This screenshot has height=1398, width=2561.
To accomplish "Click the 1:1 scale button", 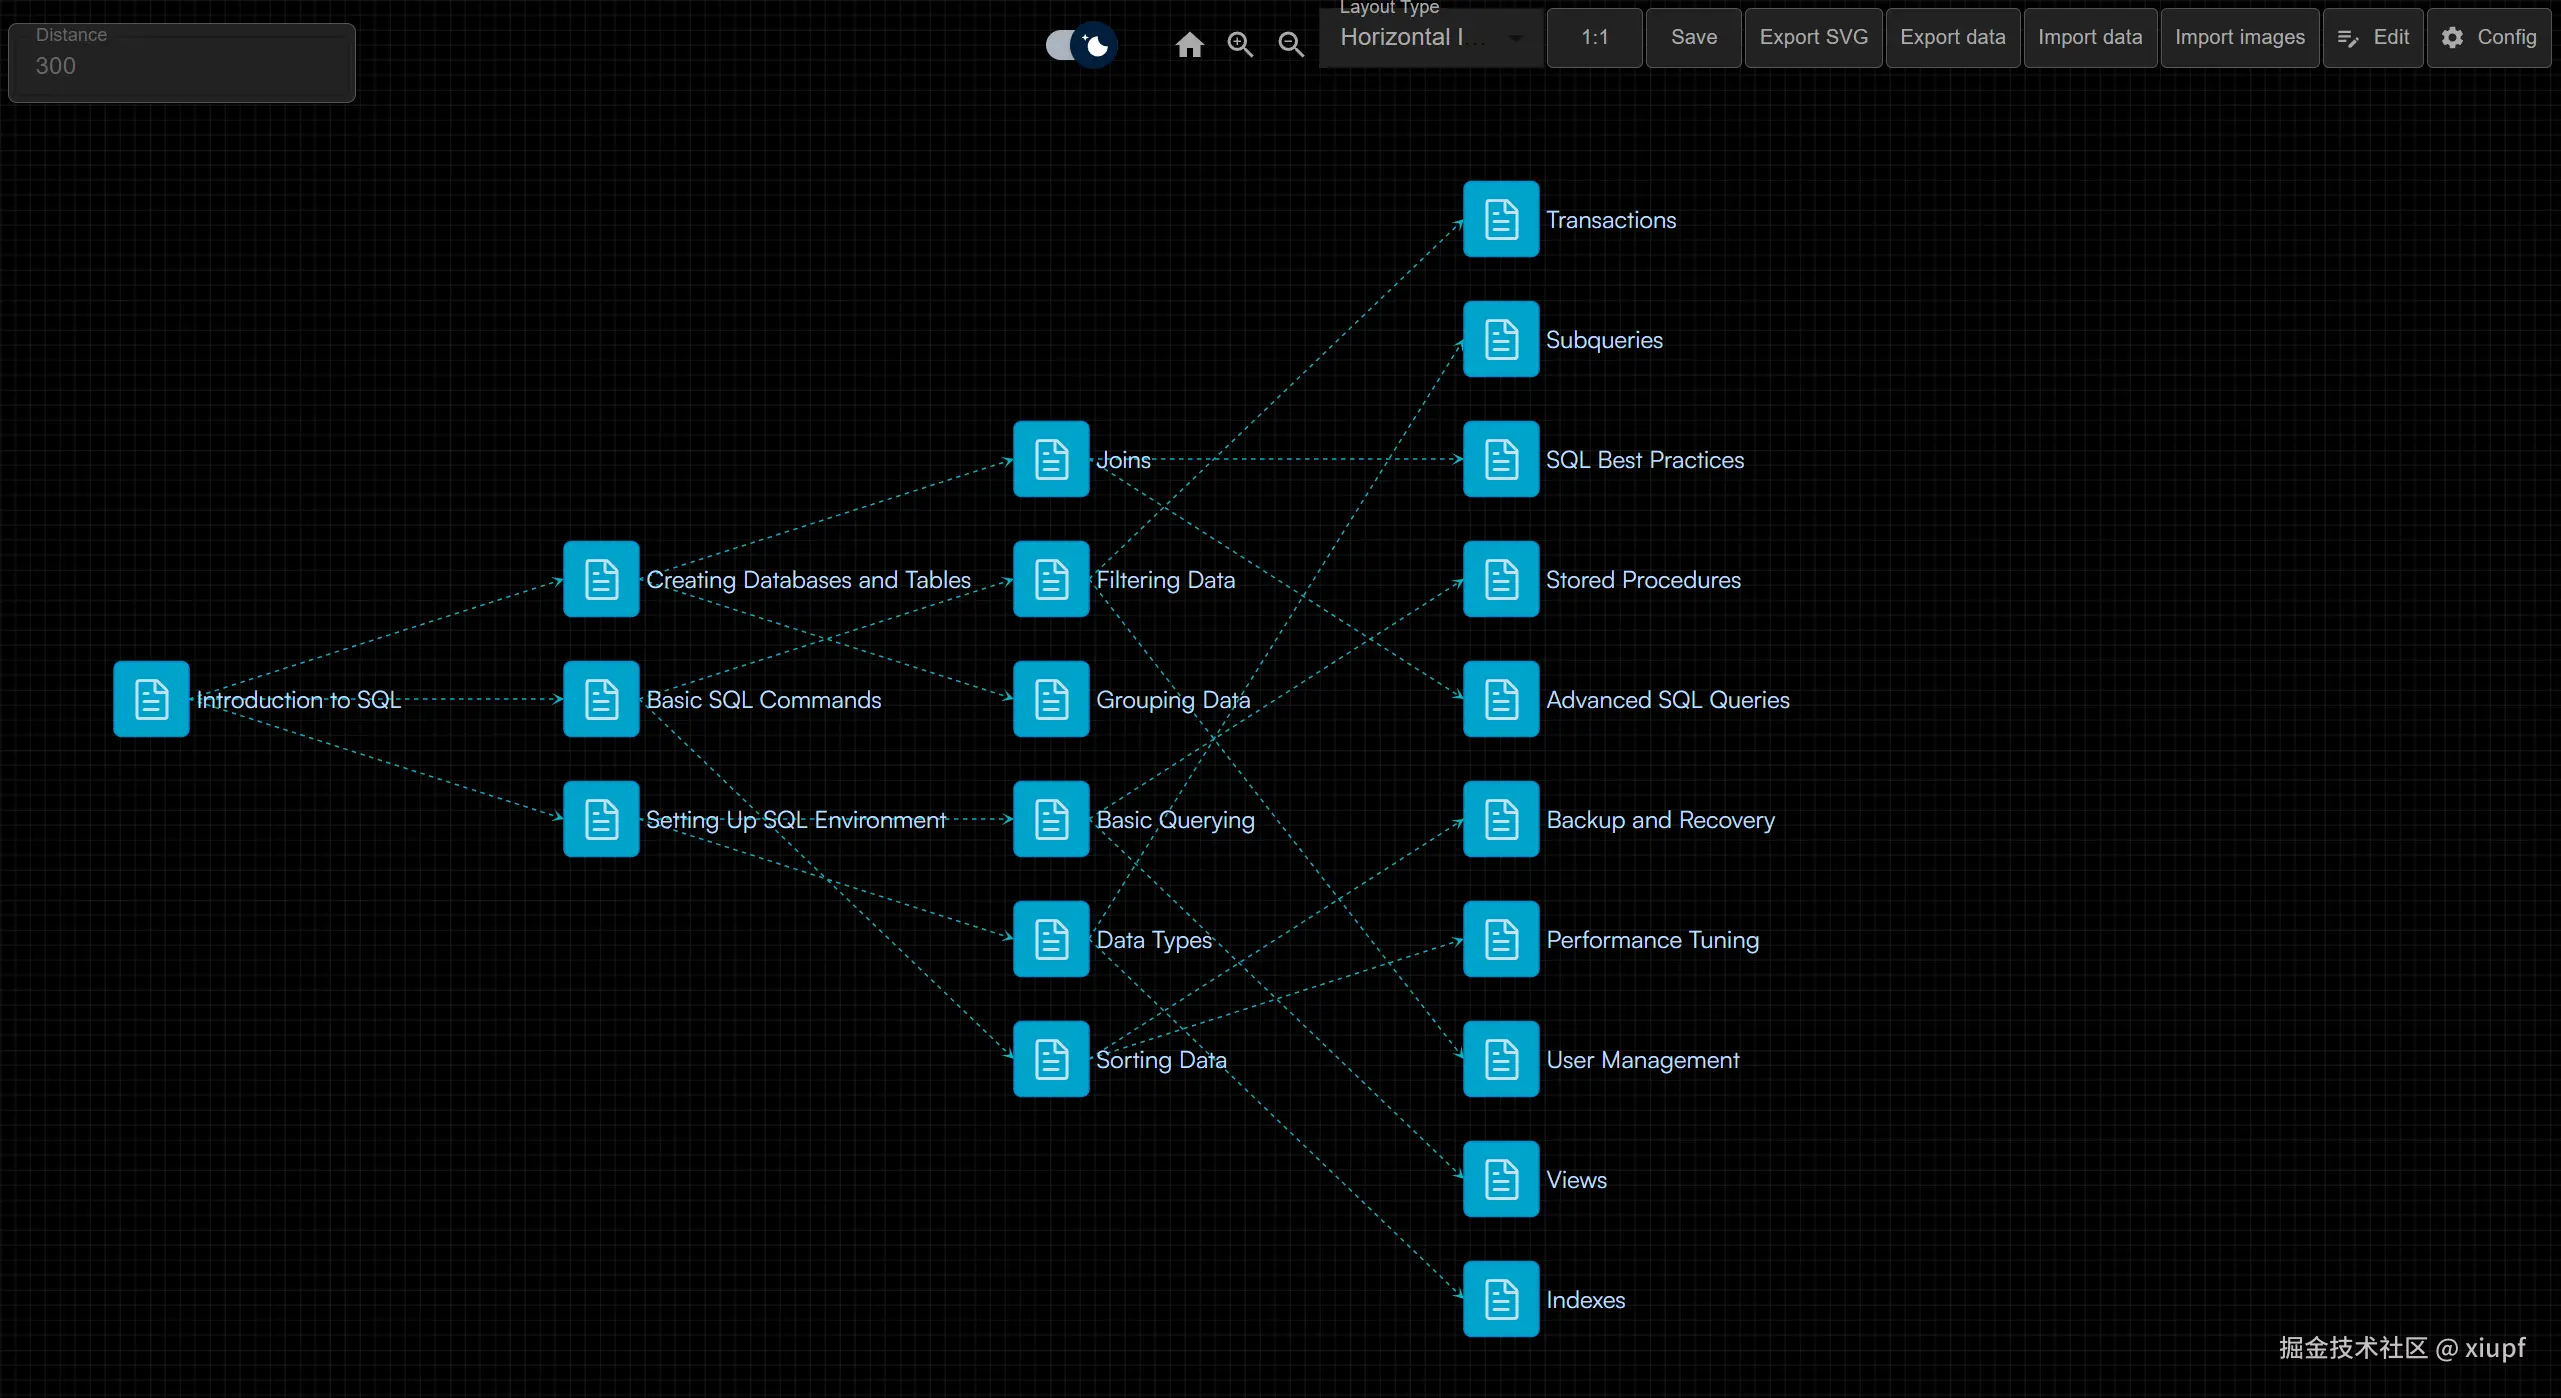I will tap(1595, 38).
